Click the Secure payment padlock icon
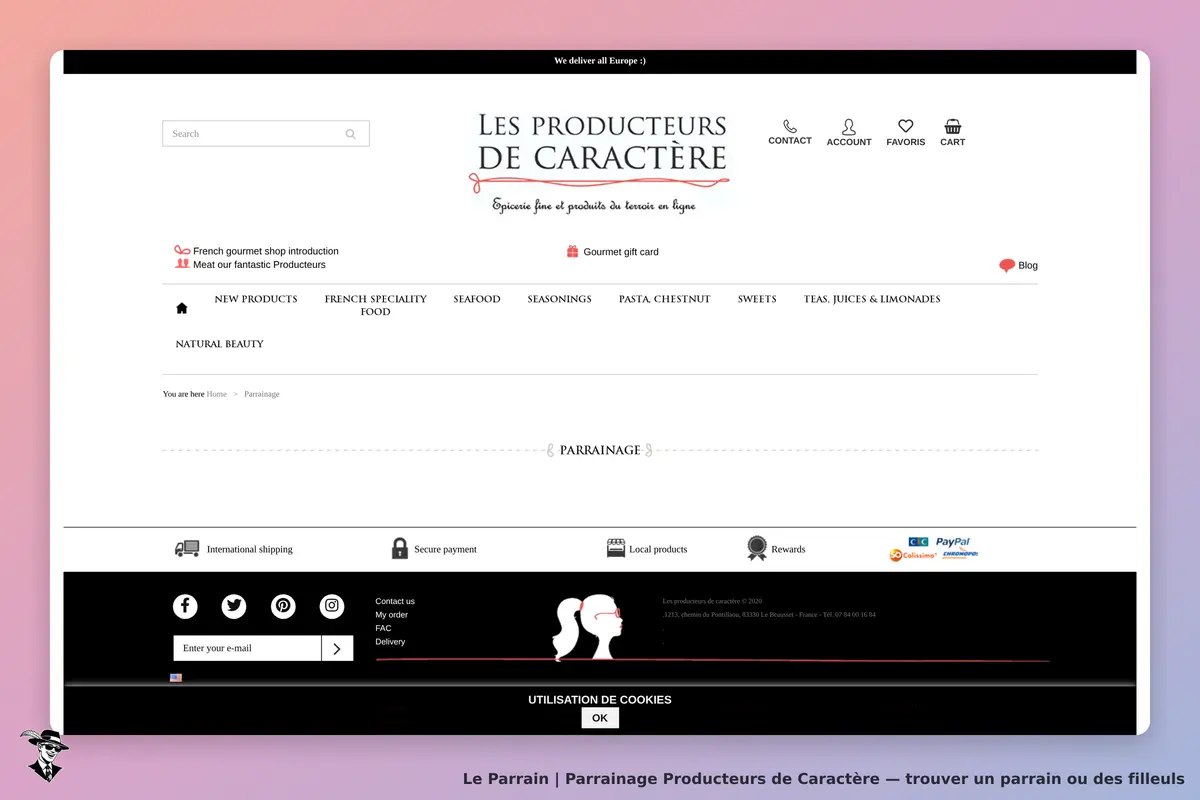1200x800 pixels. pos(400,548)
